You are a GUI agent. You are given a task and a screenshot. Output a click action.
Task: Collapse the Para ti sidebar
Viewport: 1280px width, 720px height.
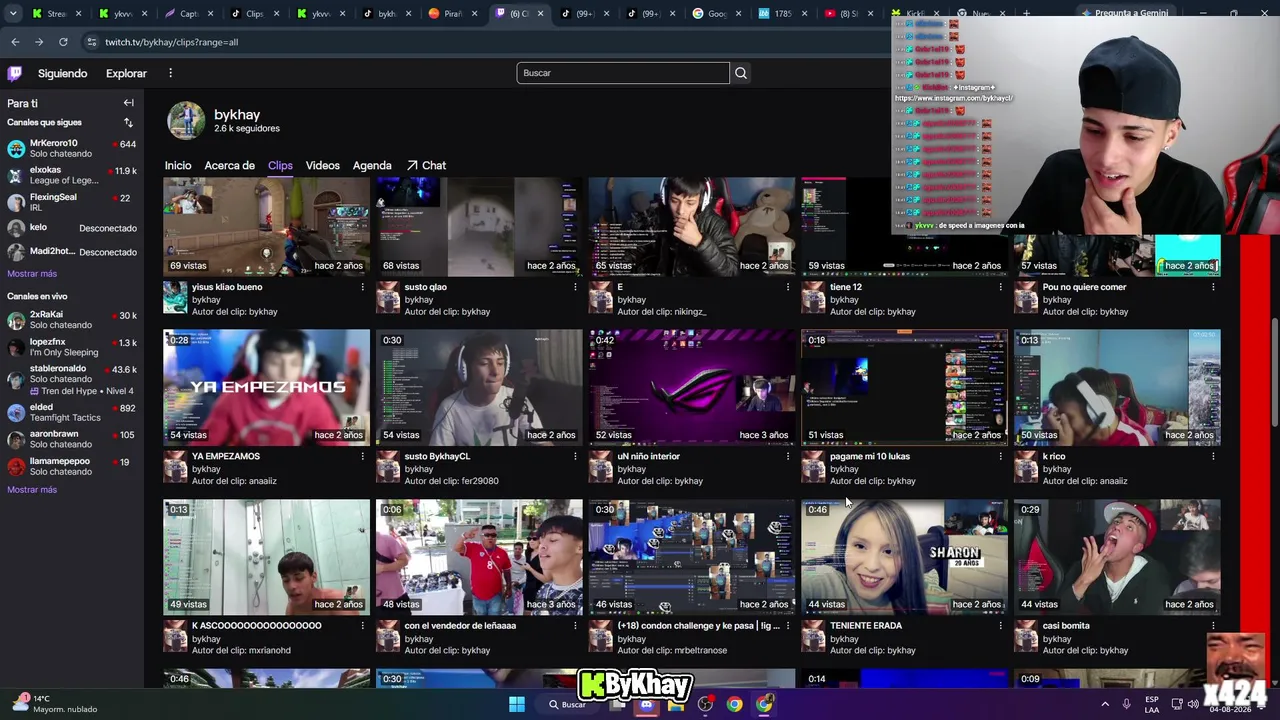[x=128, y=103]
